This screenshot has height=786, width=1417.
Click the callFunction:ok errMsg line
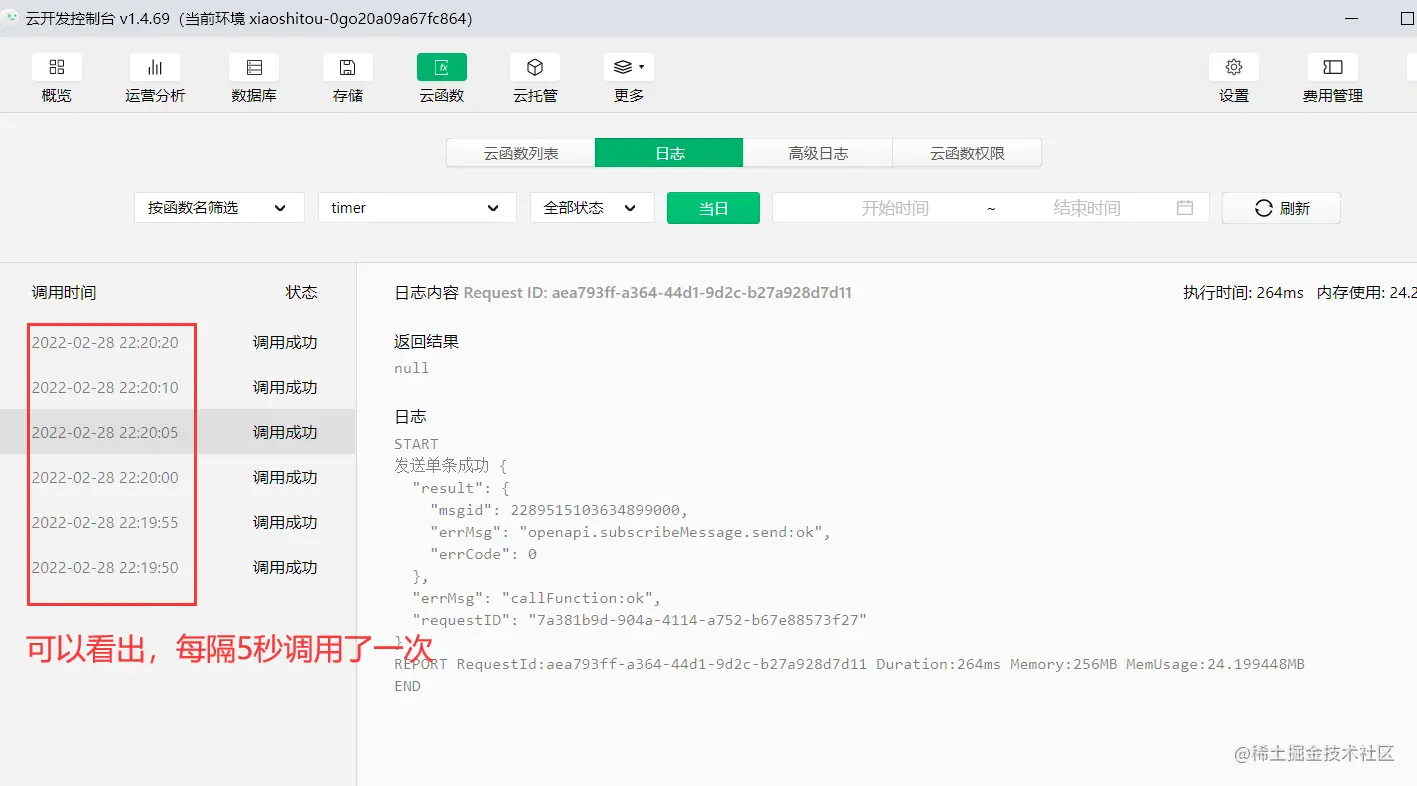pyautogui.click(x=537, y=598)
